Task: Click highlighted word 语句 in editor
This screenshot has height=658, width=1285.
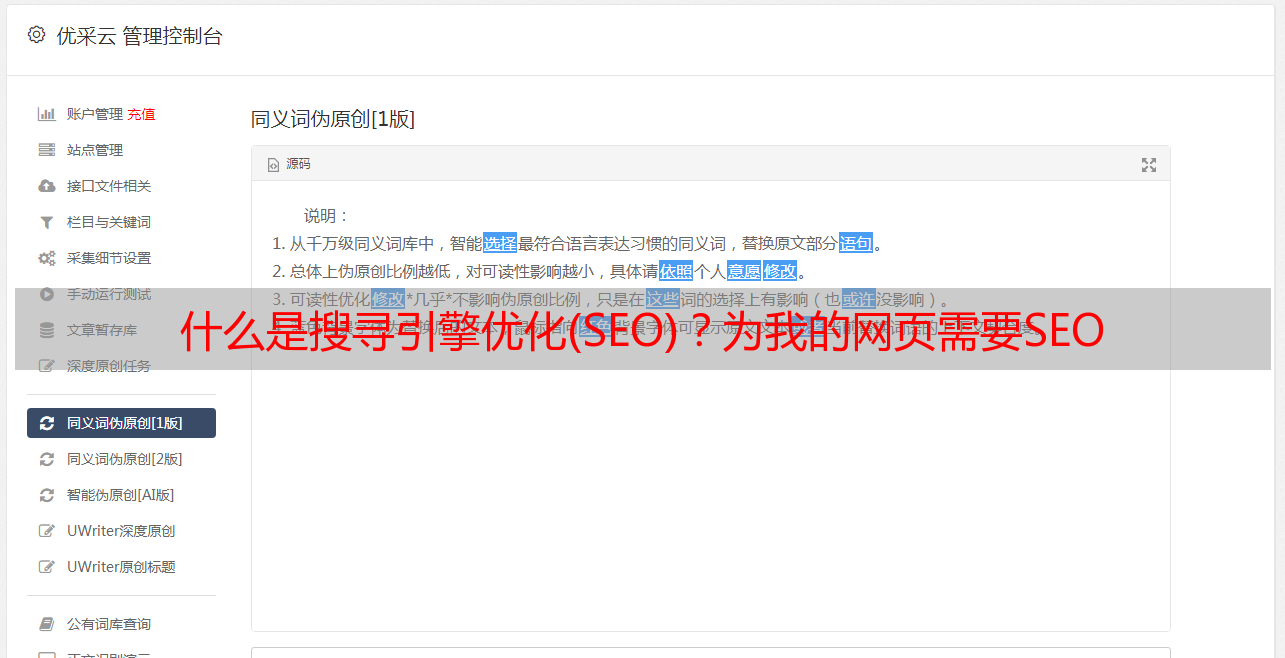Action: pyautogui.click(x=856, y=243)
